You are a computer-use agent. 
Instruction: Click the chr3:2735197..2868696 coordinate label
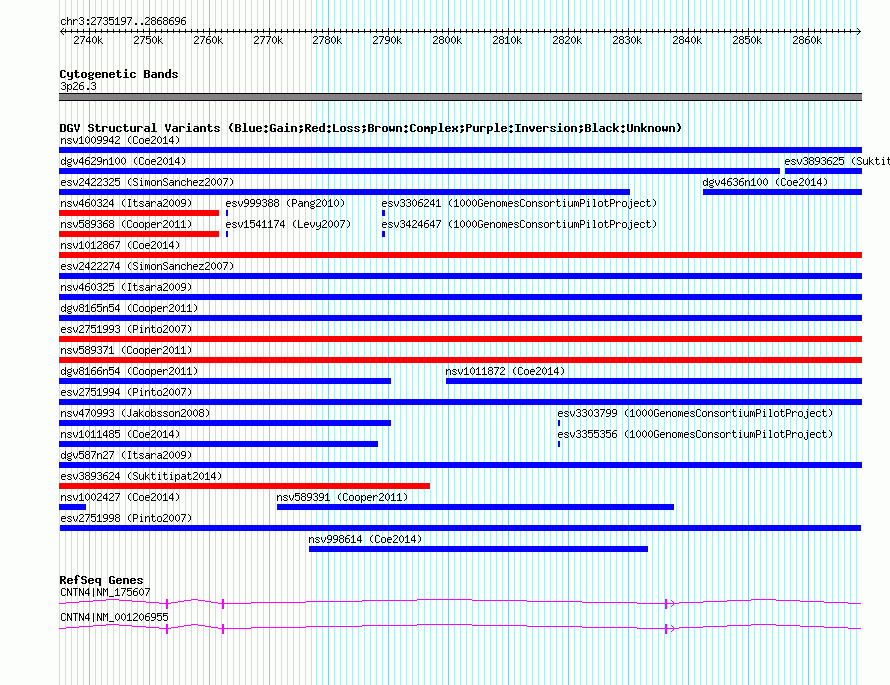123,21
